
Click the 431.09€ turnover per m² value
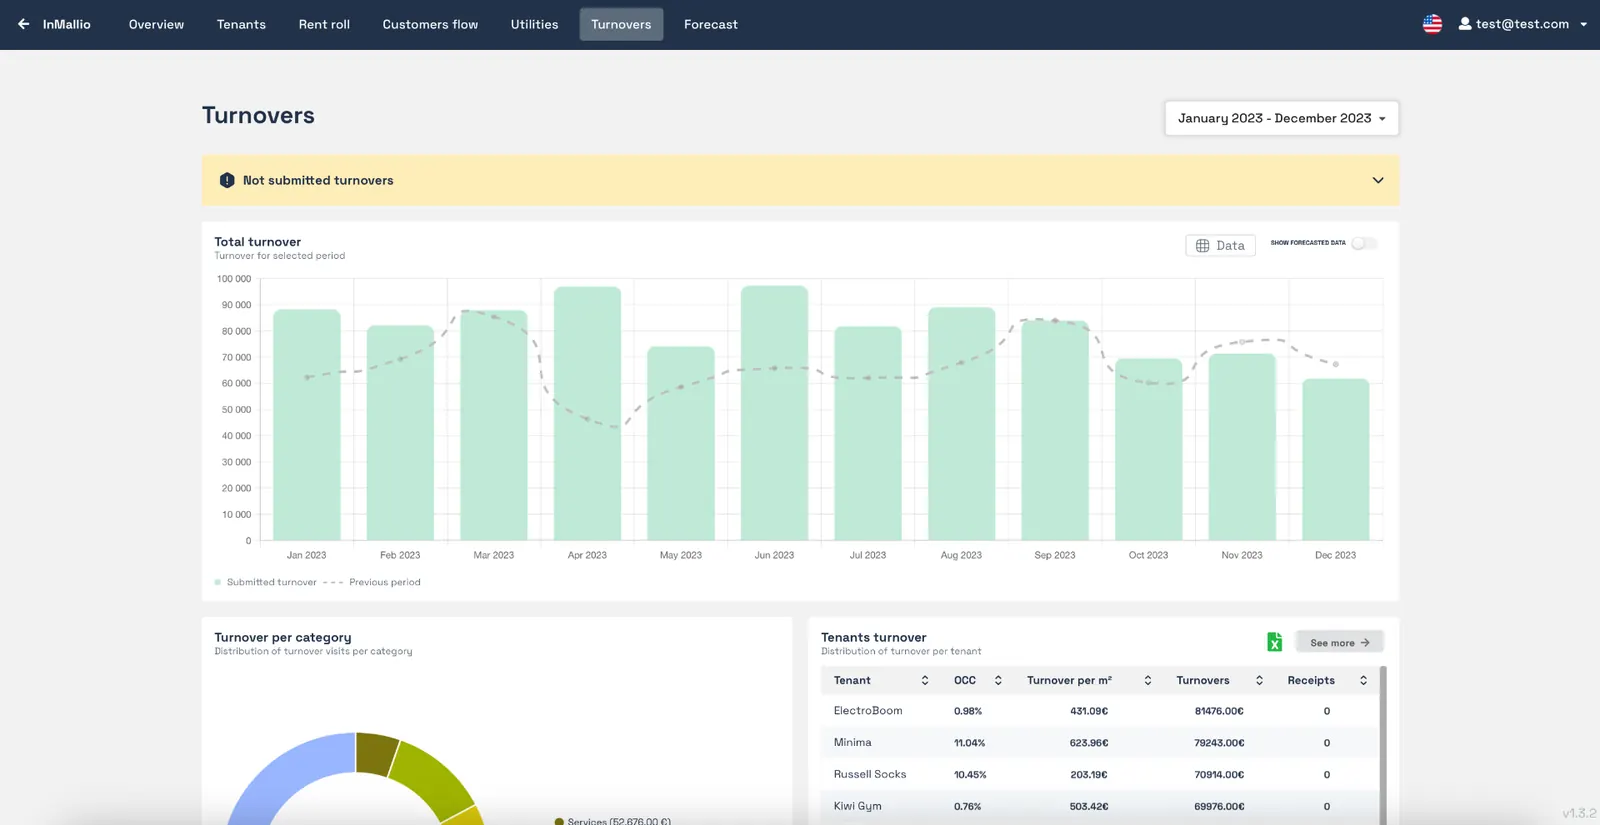(x=1089, y=711)
